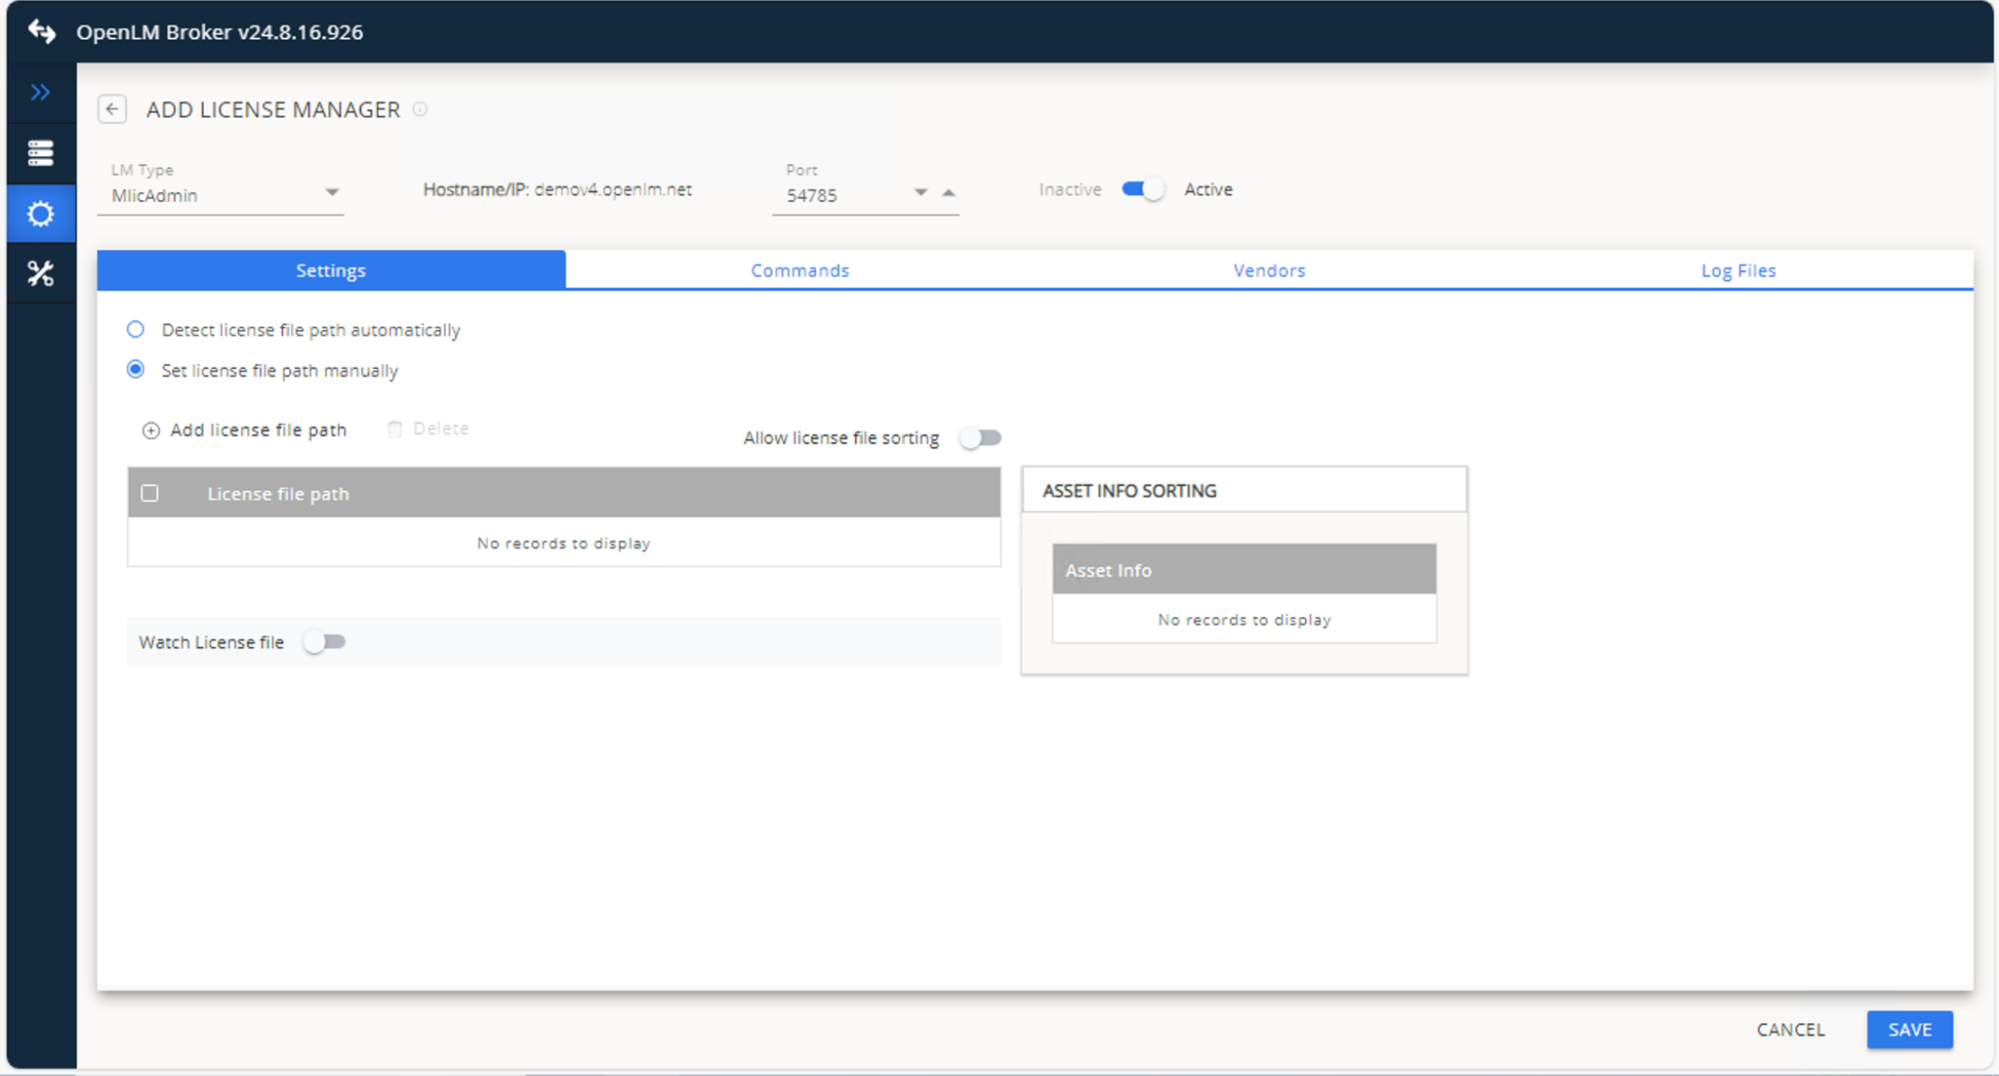The width and height of the screenshot is (1999, 1076).
Task: Select the settings gear icon in sidebar
Action: pos(40,213)
